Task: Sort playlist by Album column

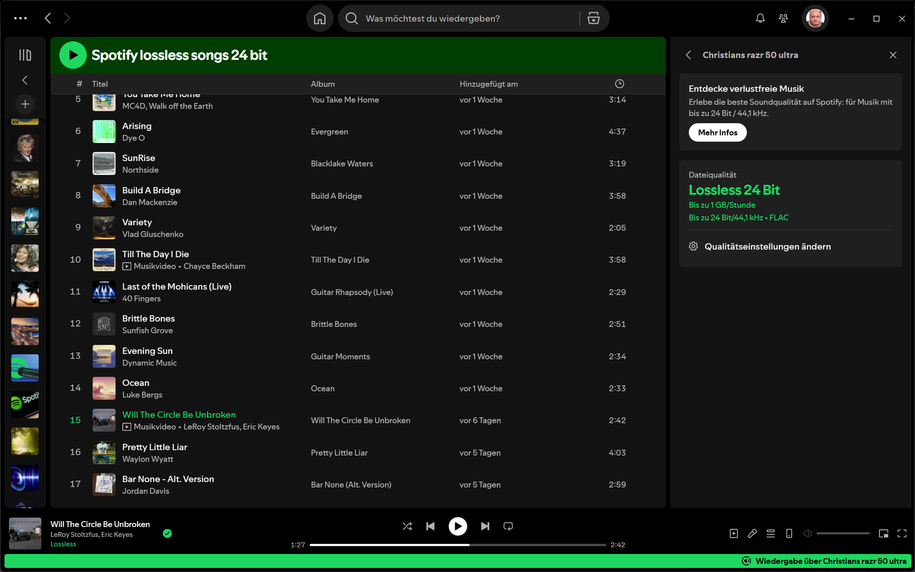Action: point(322,84)
